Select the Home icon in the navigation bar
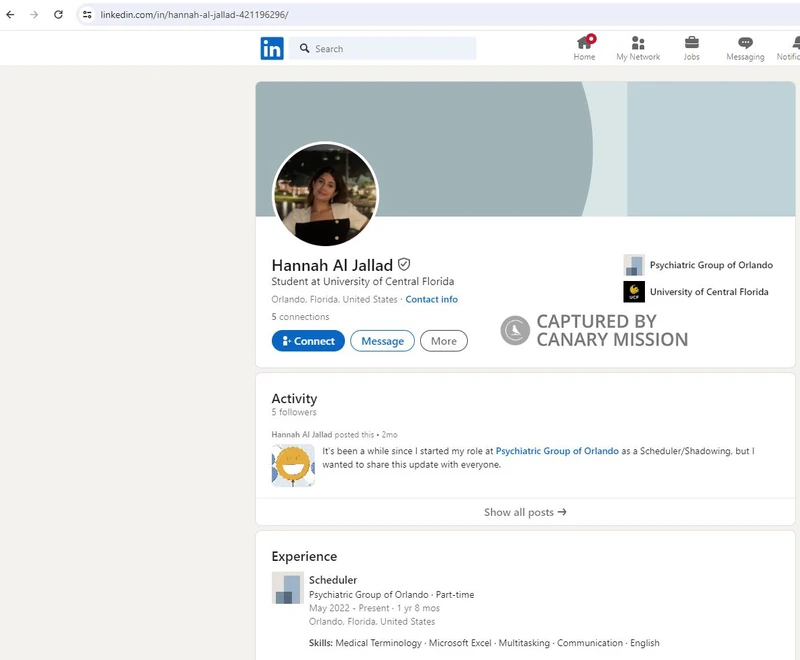800x660 pixels. 584,48
